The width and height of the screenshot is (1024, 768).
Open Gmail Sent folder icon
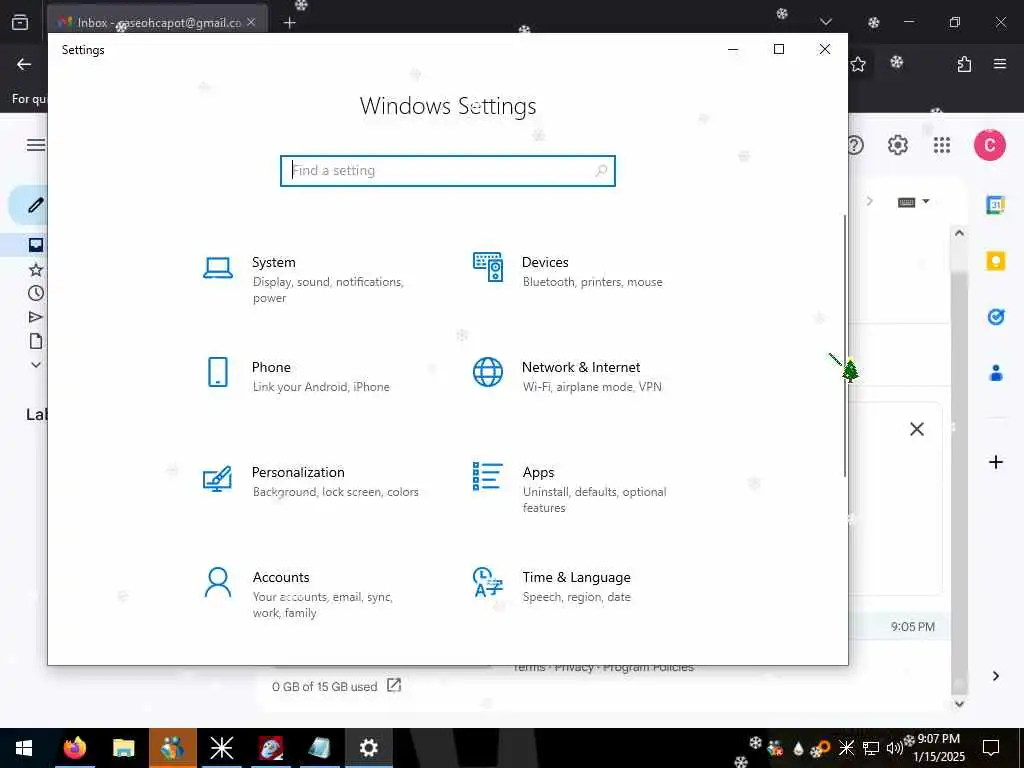click(x=36, y=317)
